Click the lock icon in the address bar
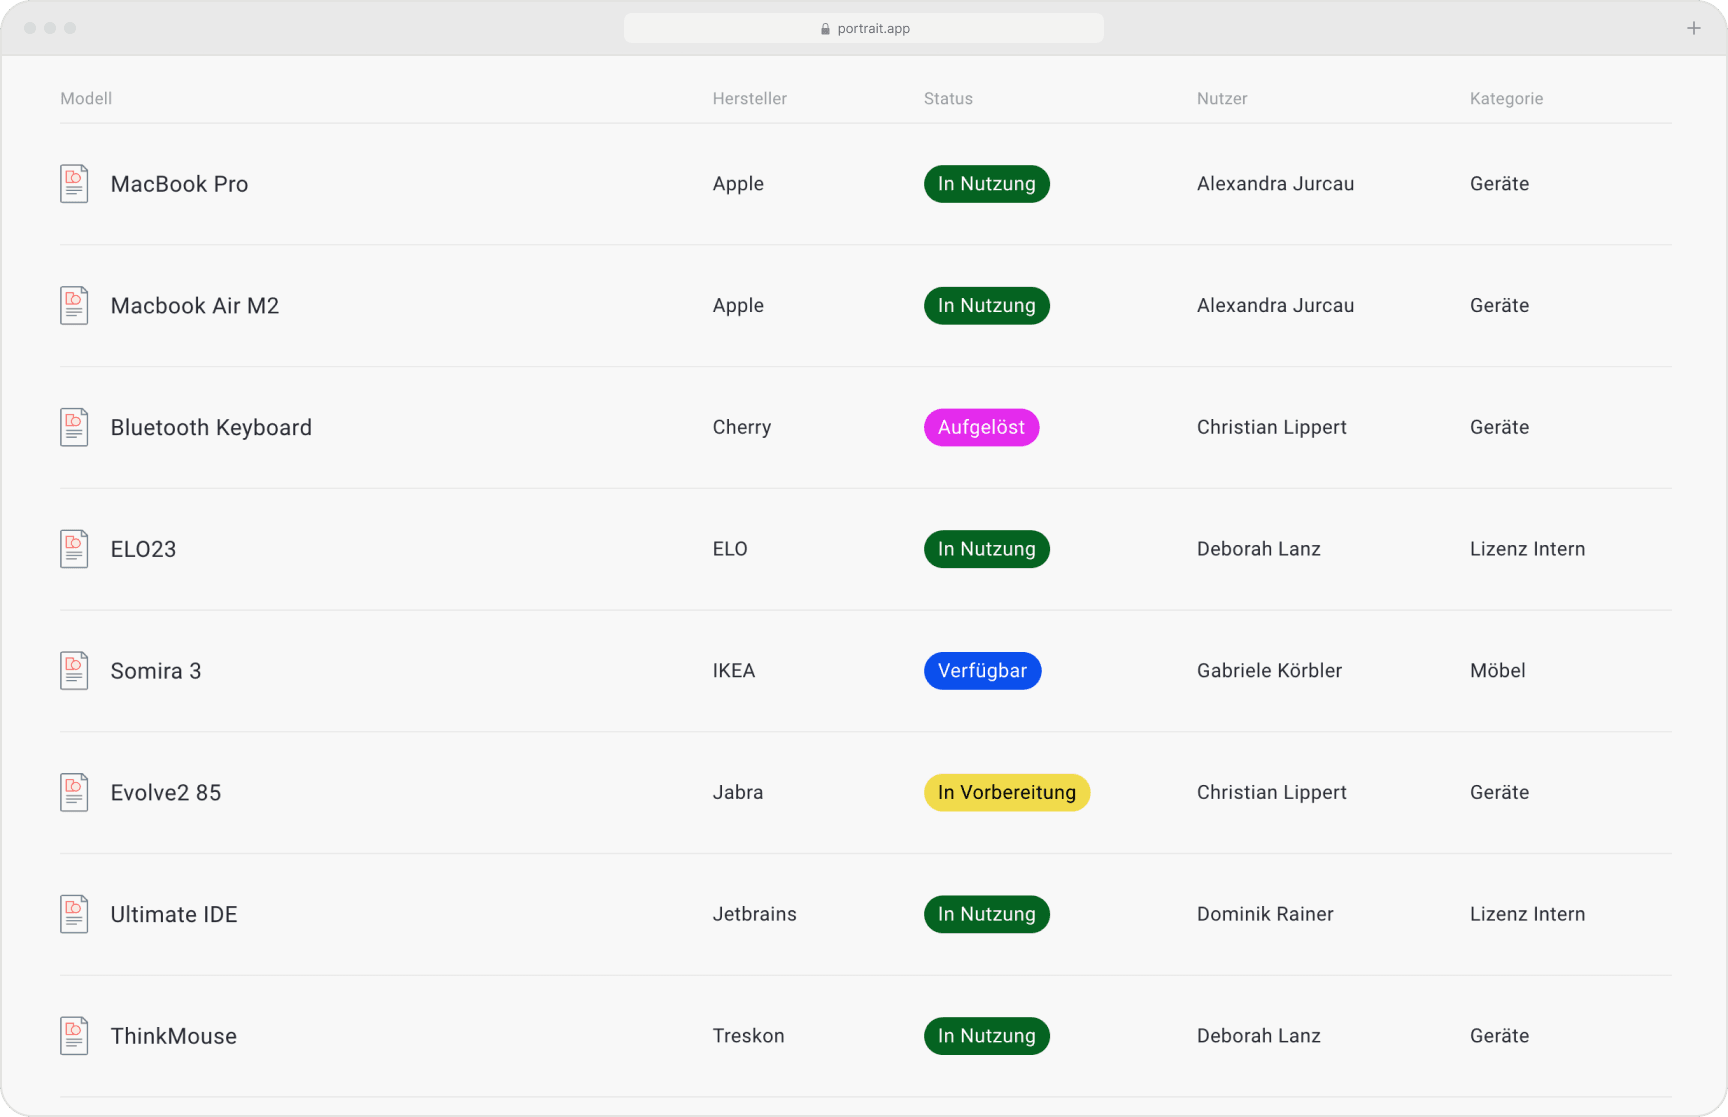This screenshot has width=1728, height=1117. [825, 28]
